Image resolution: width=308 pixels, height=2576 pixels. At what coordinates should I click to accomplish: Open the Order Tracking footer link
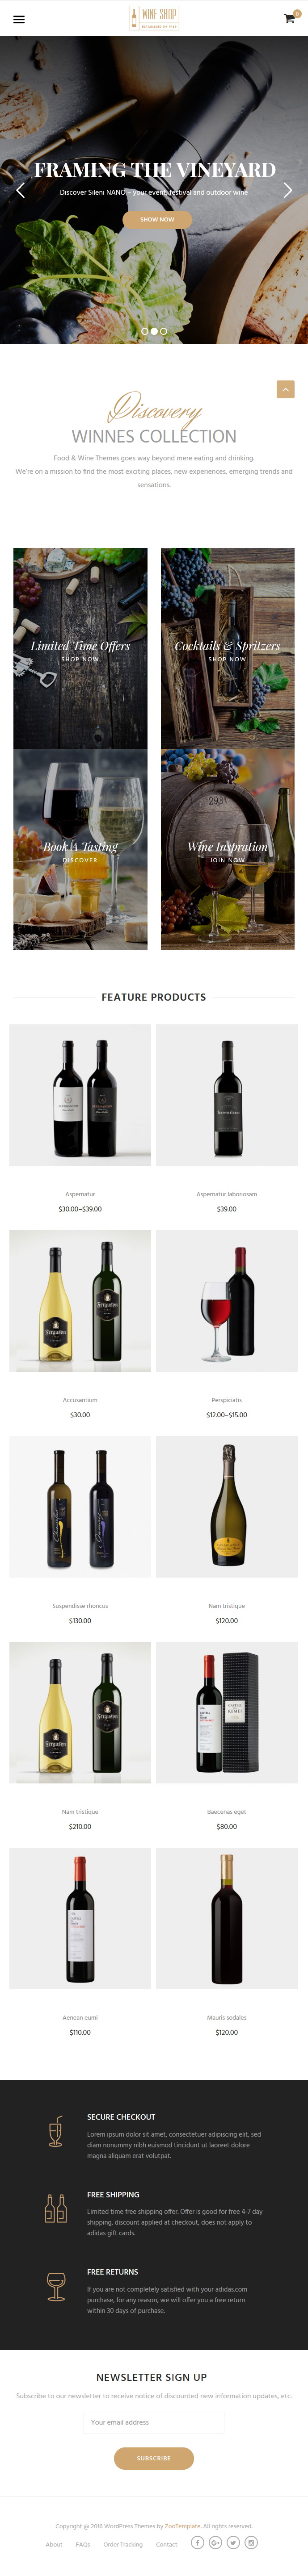pyautogui.click(x=123, y=2544)
